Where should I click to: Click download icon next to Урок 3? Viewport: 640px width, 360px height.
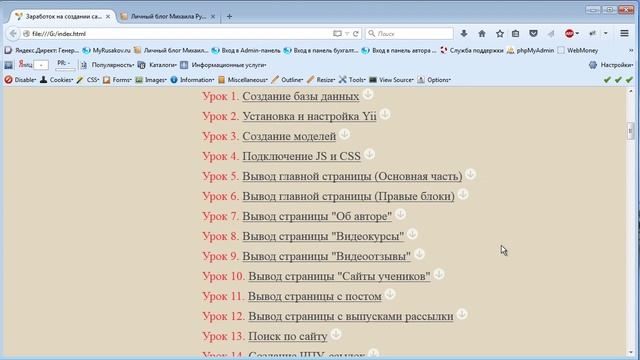click(344, 134)
